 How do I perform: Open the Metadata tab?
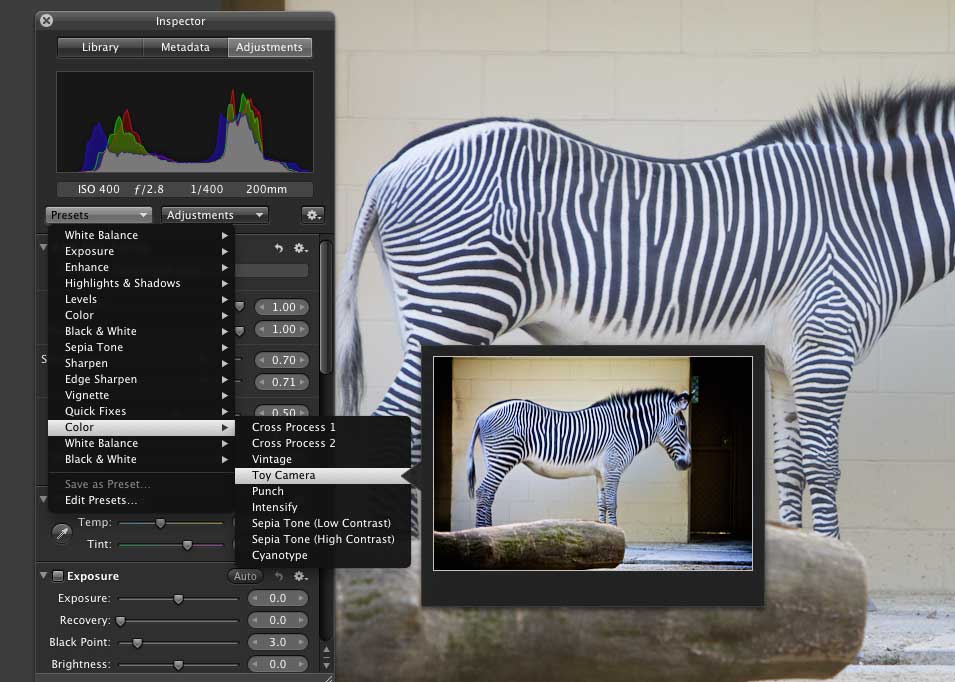click(x=185, y=47)
